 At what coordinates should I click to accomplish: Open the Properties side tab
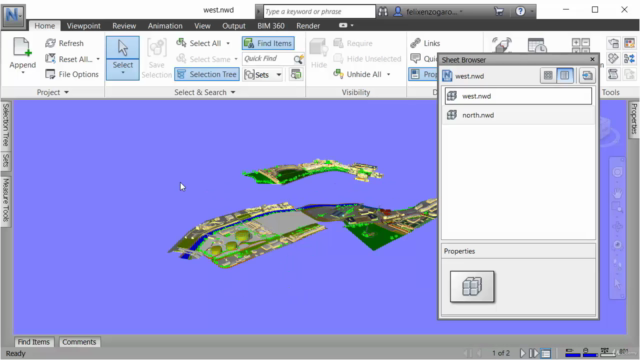pos(633,119)
